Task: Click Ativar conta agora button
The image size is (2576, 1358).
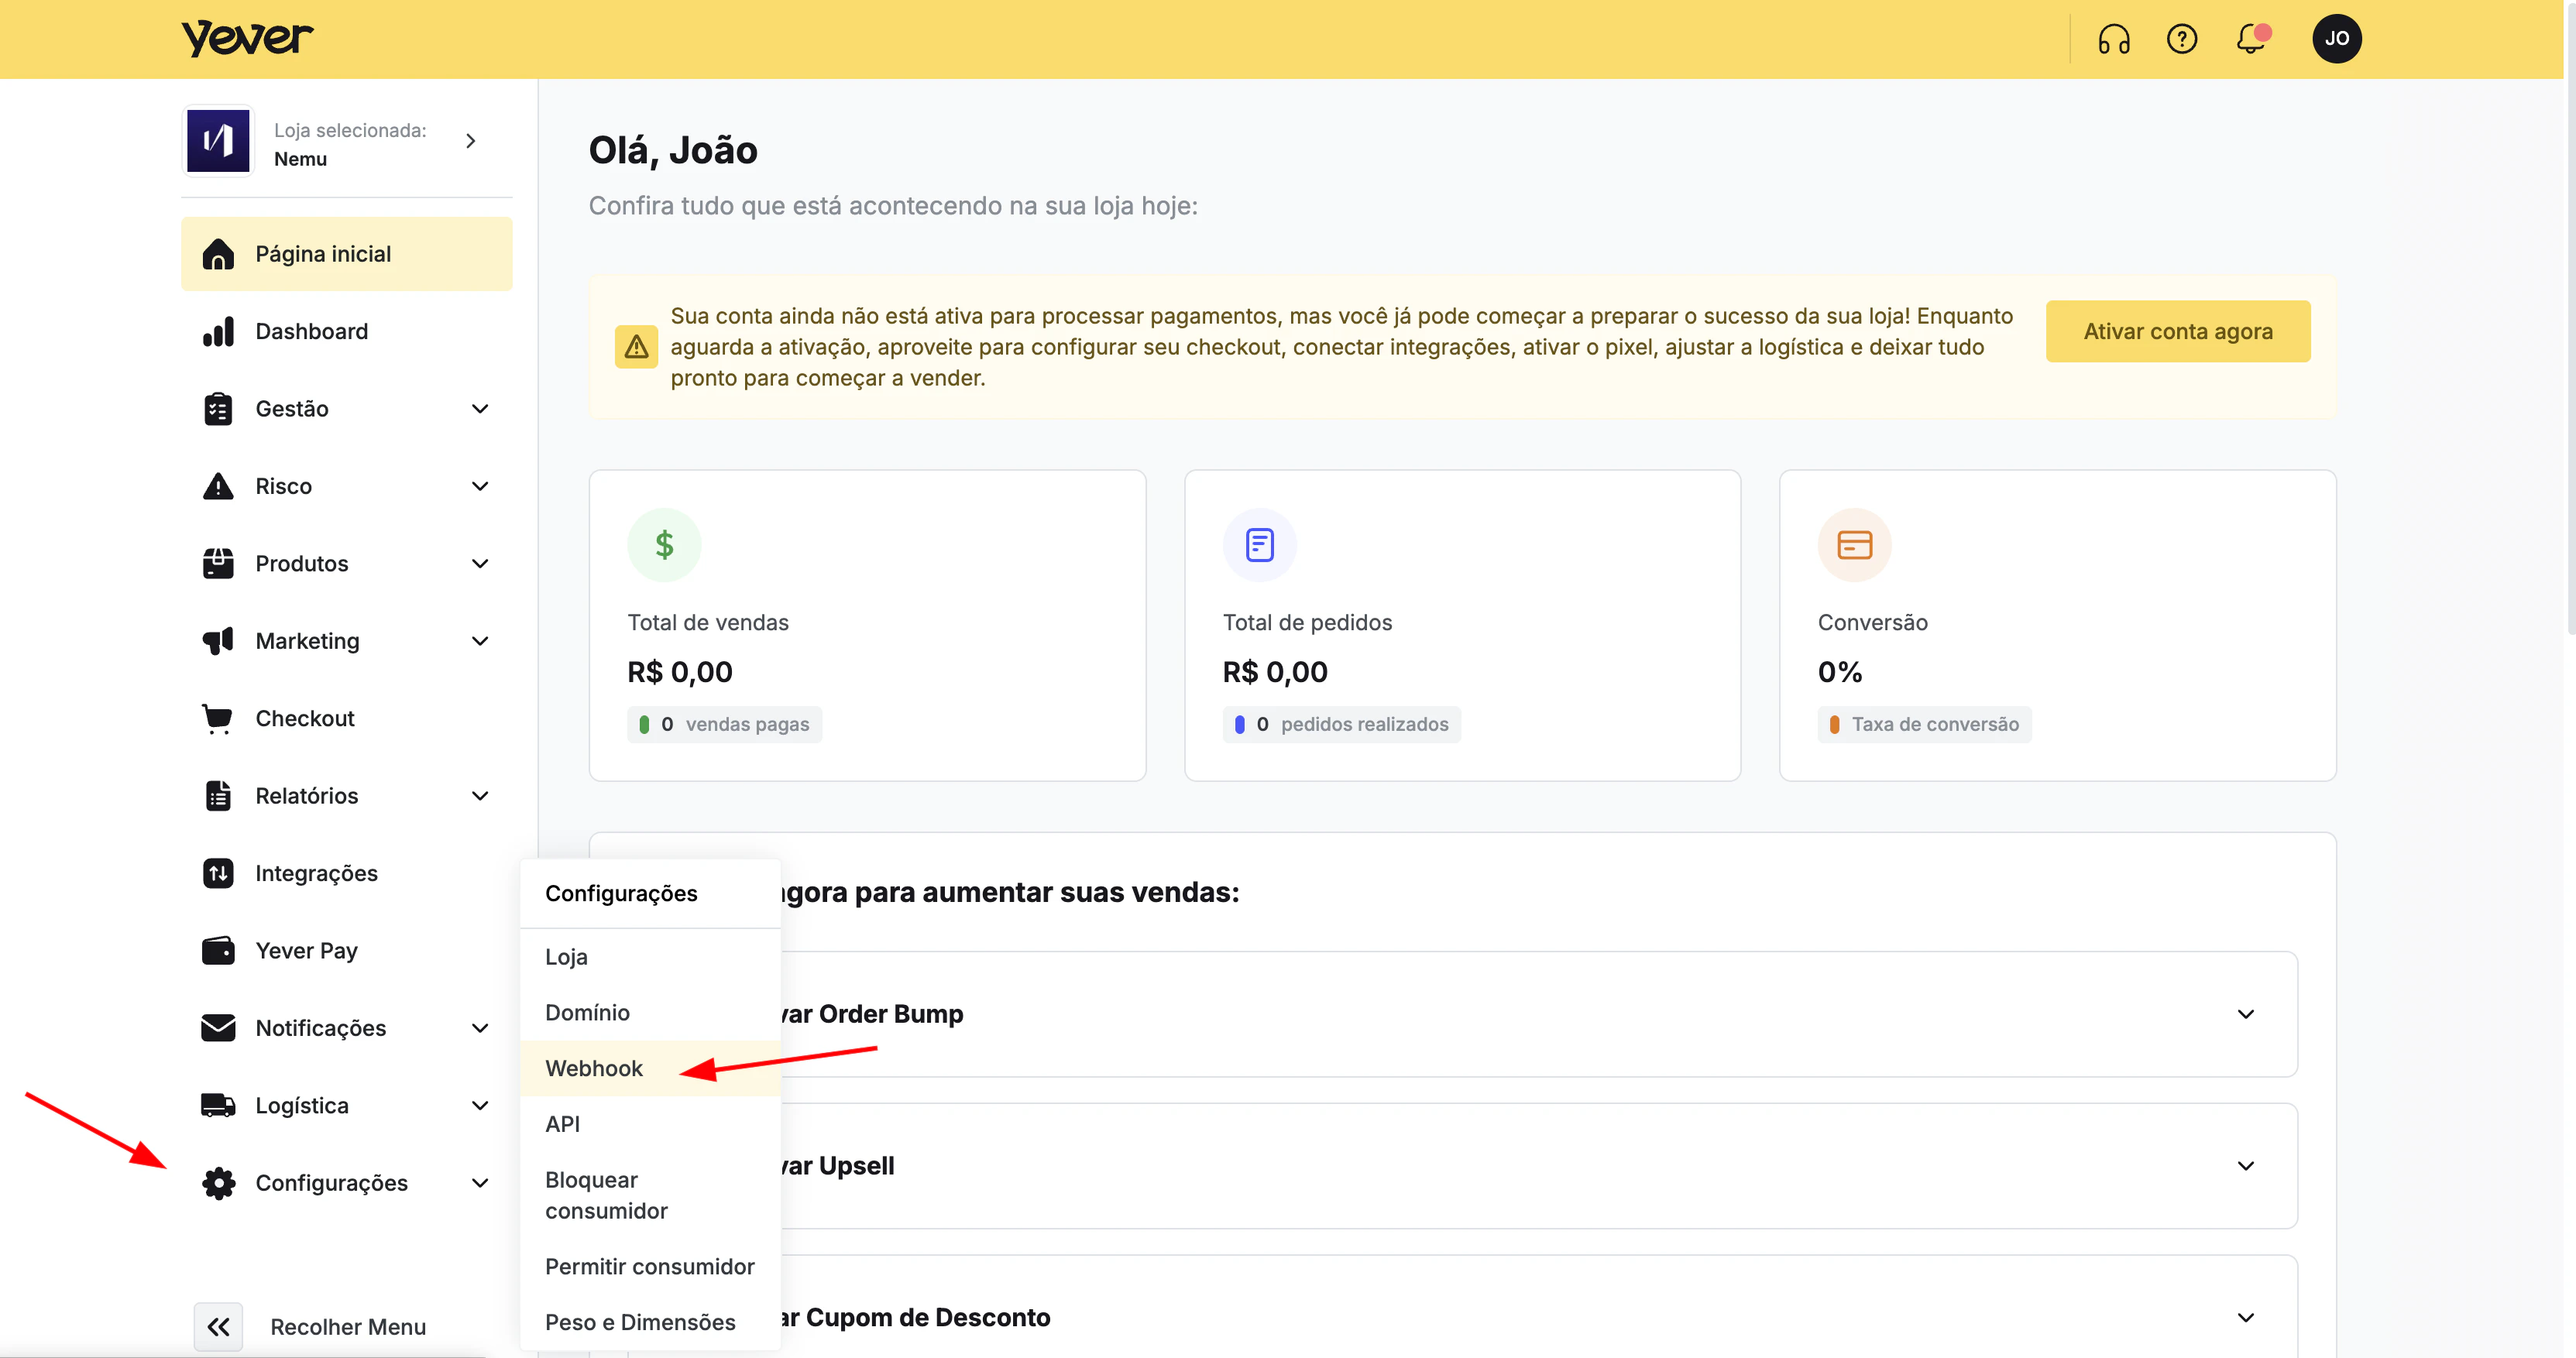Action: [x=2177, y=331]
